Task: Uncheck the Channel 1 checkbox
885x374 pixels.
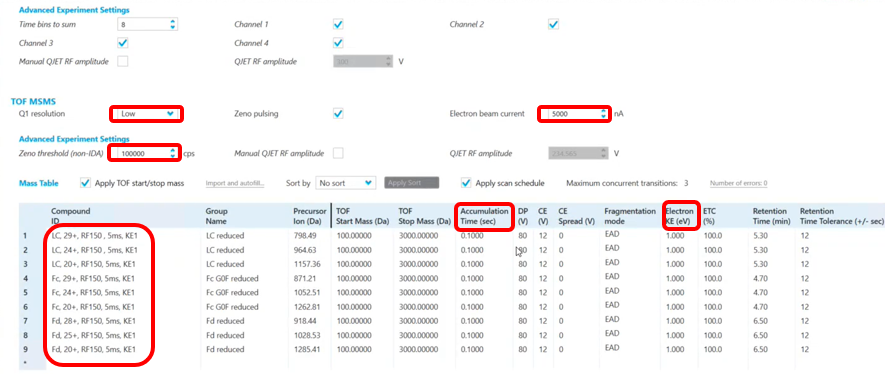Action: click(338, 24)
